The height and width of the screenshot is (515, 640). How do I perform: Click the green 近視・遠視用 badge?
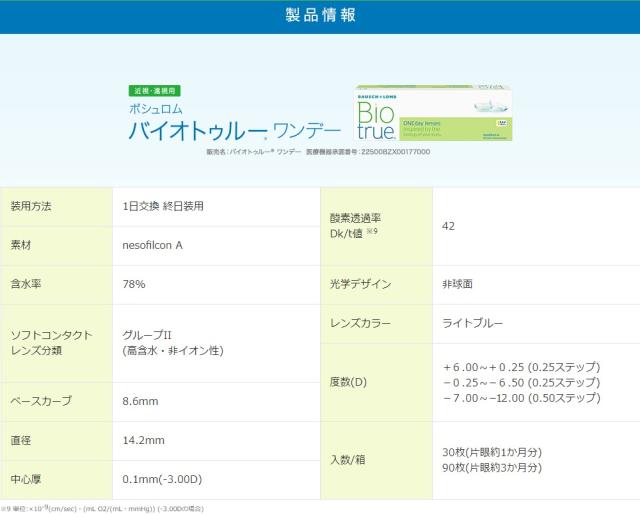154,89
